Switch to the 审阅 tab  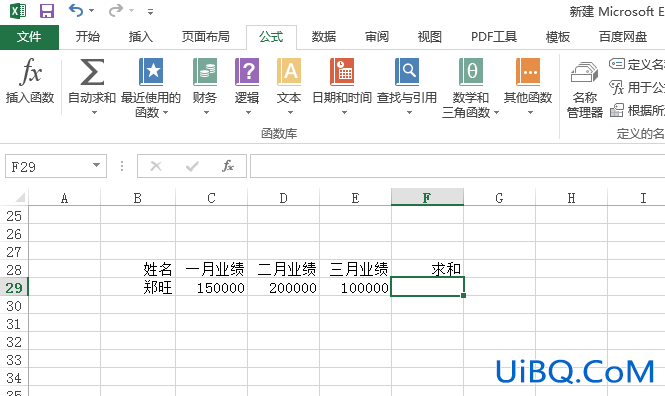377,37
